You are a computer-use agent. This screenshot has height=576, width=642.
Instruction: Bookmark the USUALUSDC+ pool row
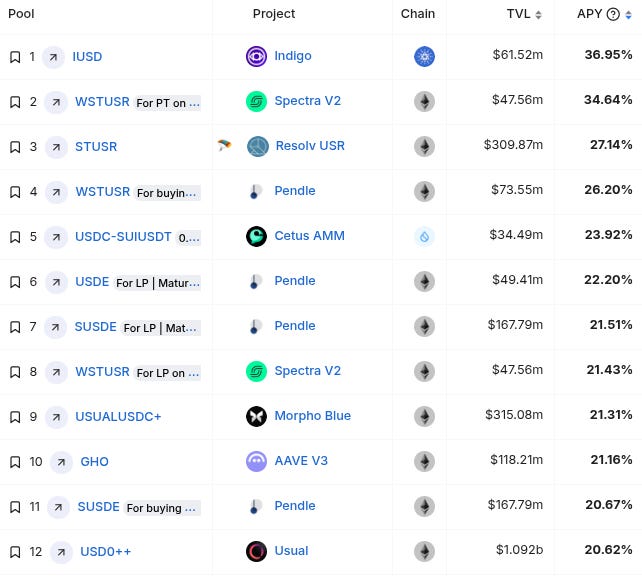pos(15,417)
